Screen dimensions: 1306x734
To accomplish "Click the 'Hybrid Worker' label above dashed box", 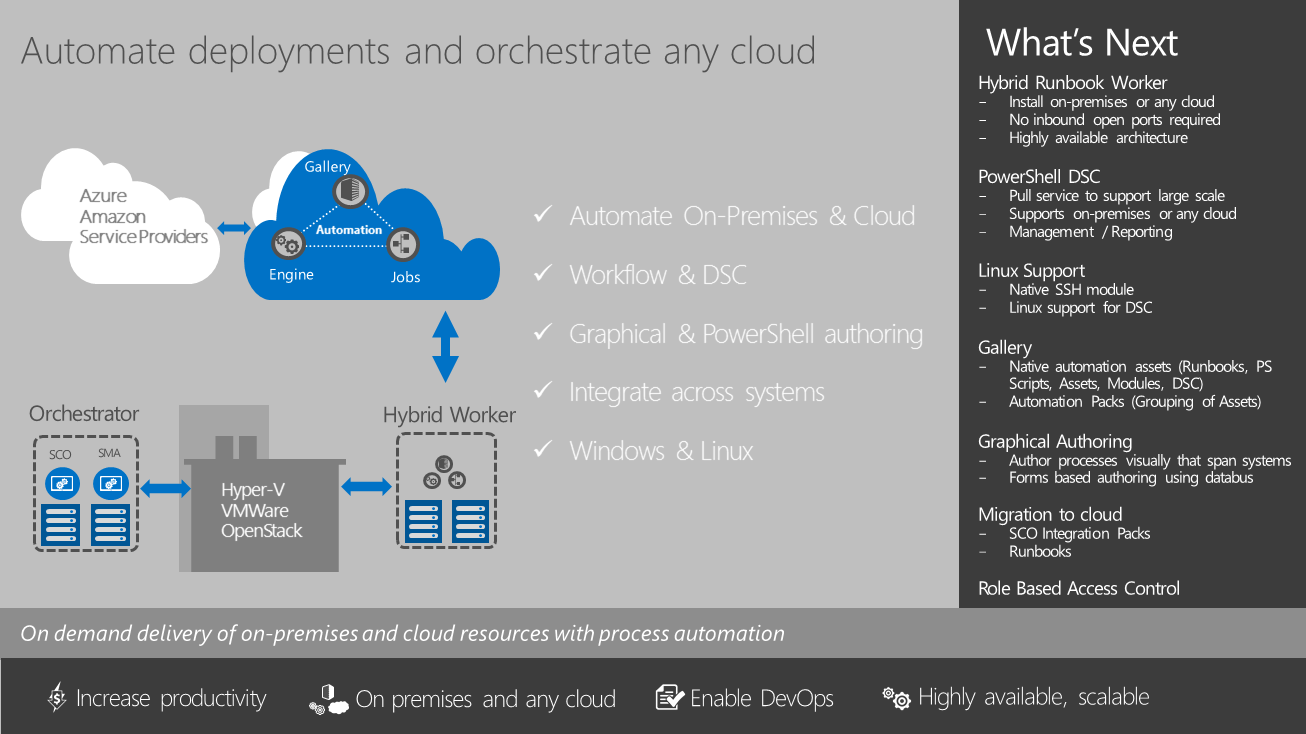I will 449,415.
